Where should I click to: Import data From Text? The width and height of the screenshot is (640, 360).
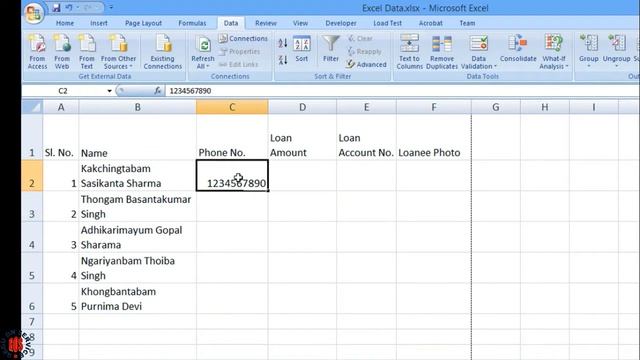point(87,52)
